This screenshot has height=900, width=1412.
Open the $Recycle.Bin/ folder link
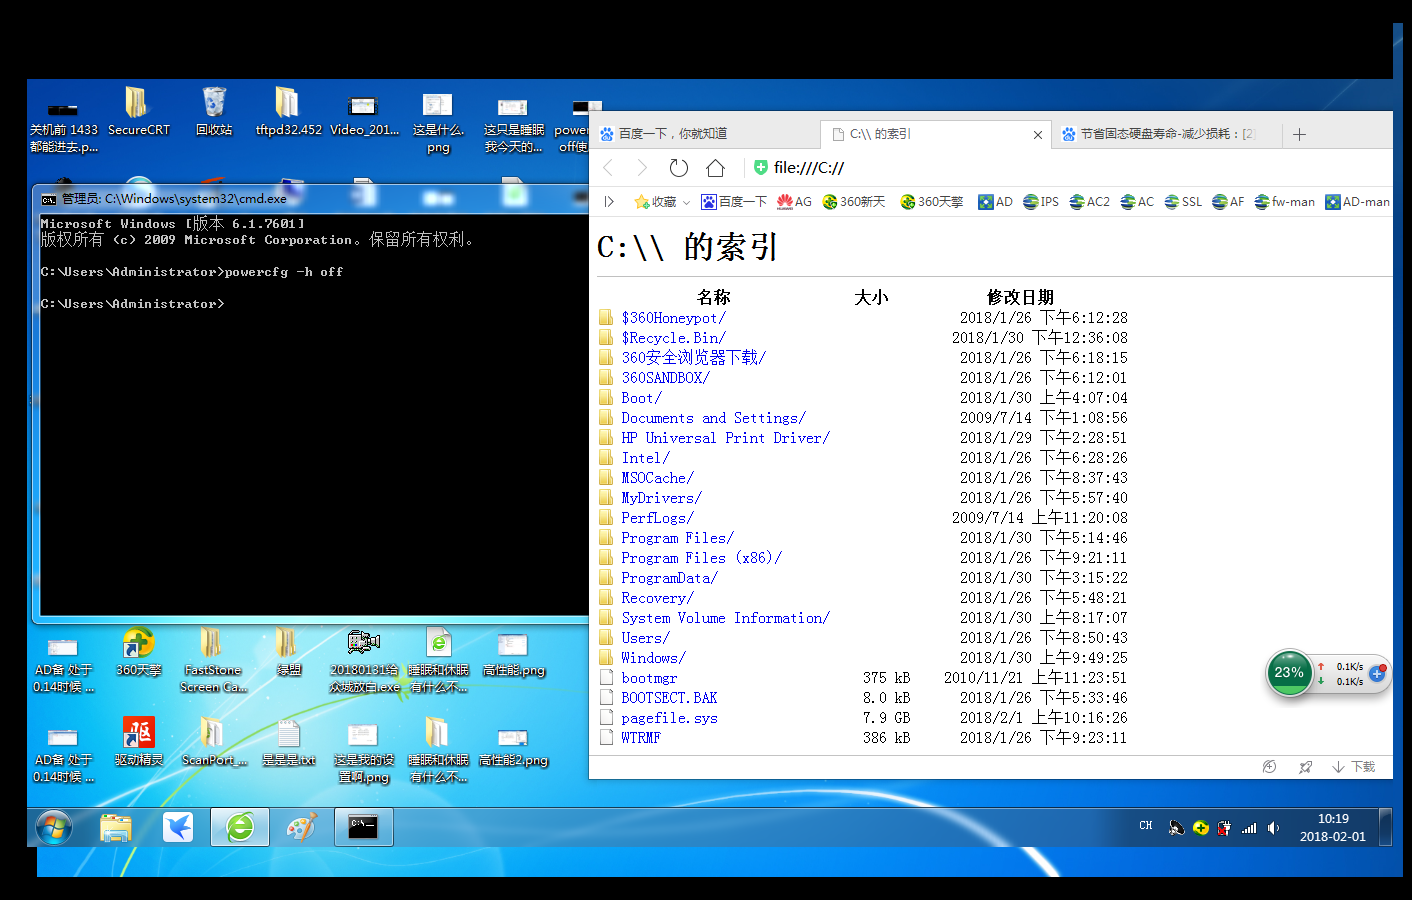click(x=673, y=338)
